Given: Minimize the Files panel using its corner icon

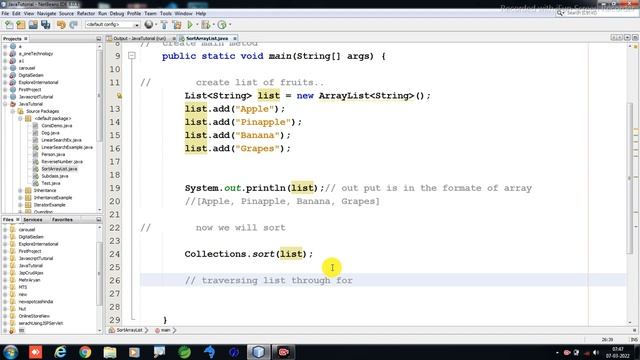Looking at the screenshot, I should coord(98,220).
